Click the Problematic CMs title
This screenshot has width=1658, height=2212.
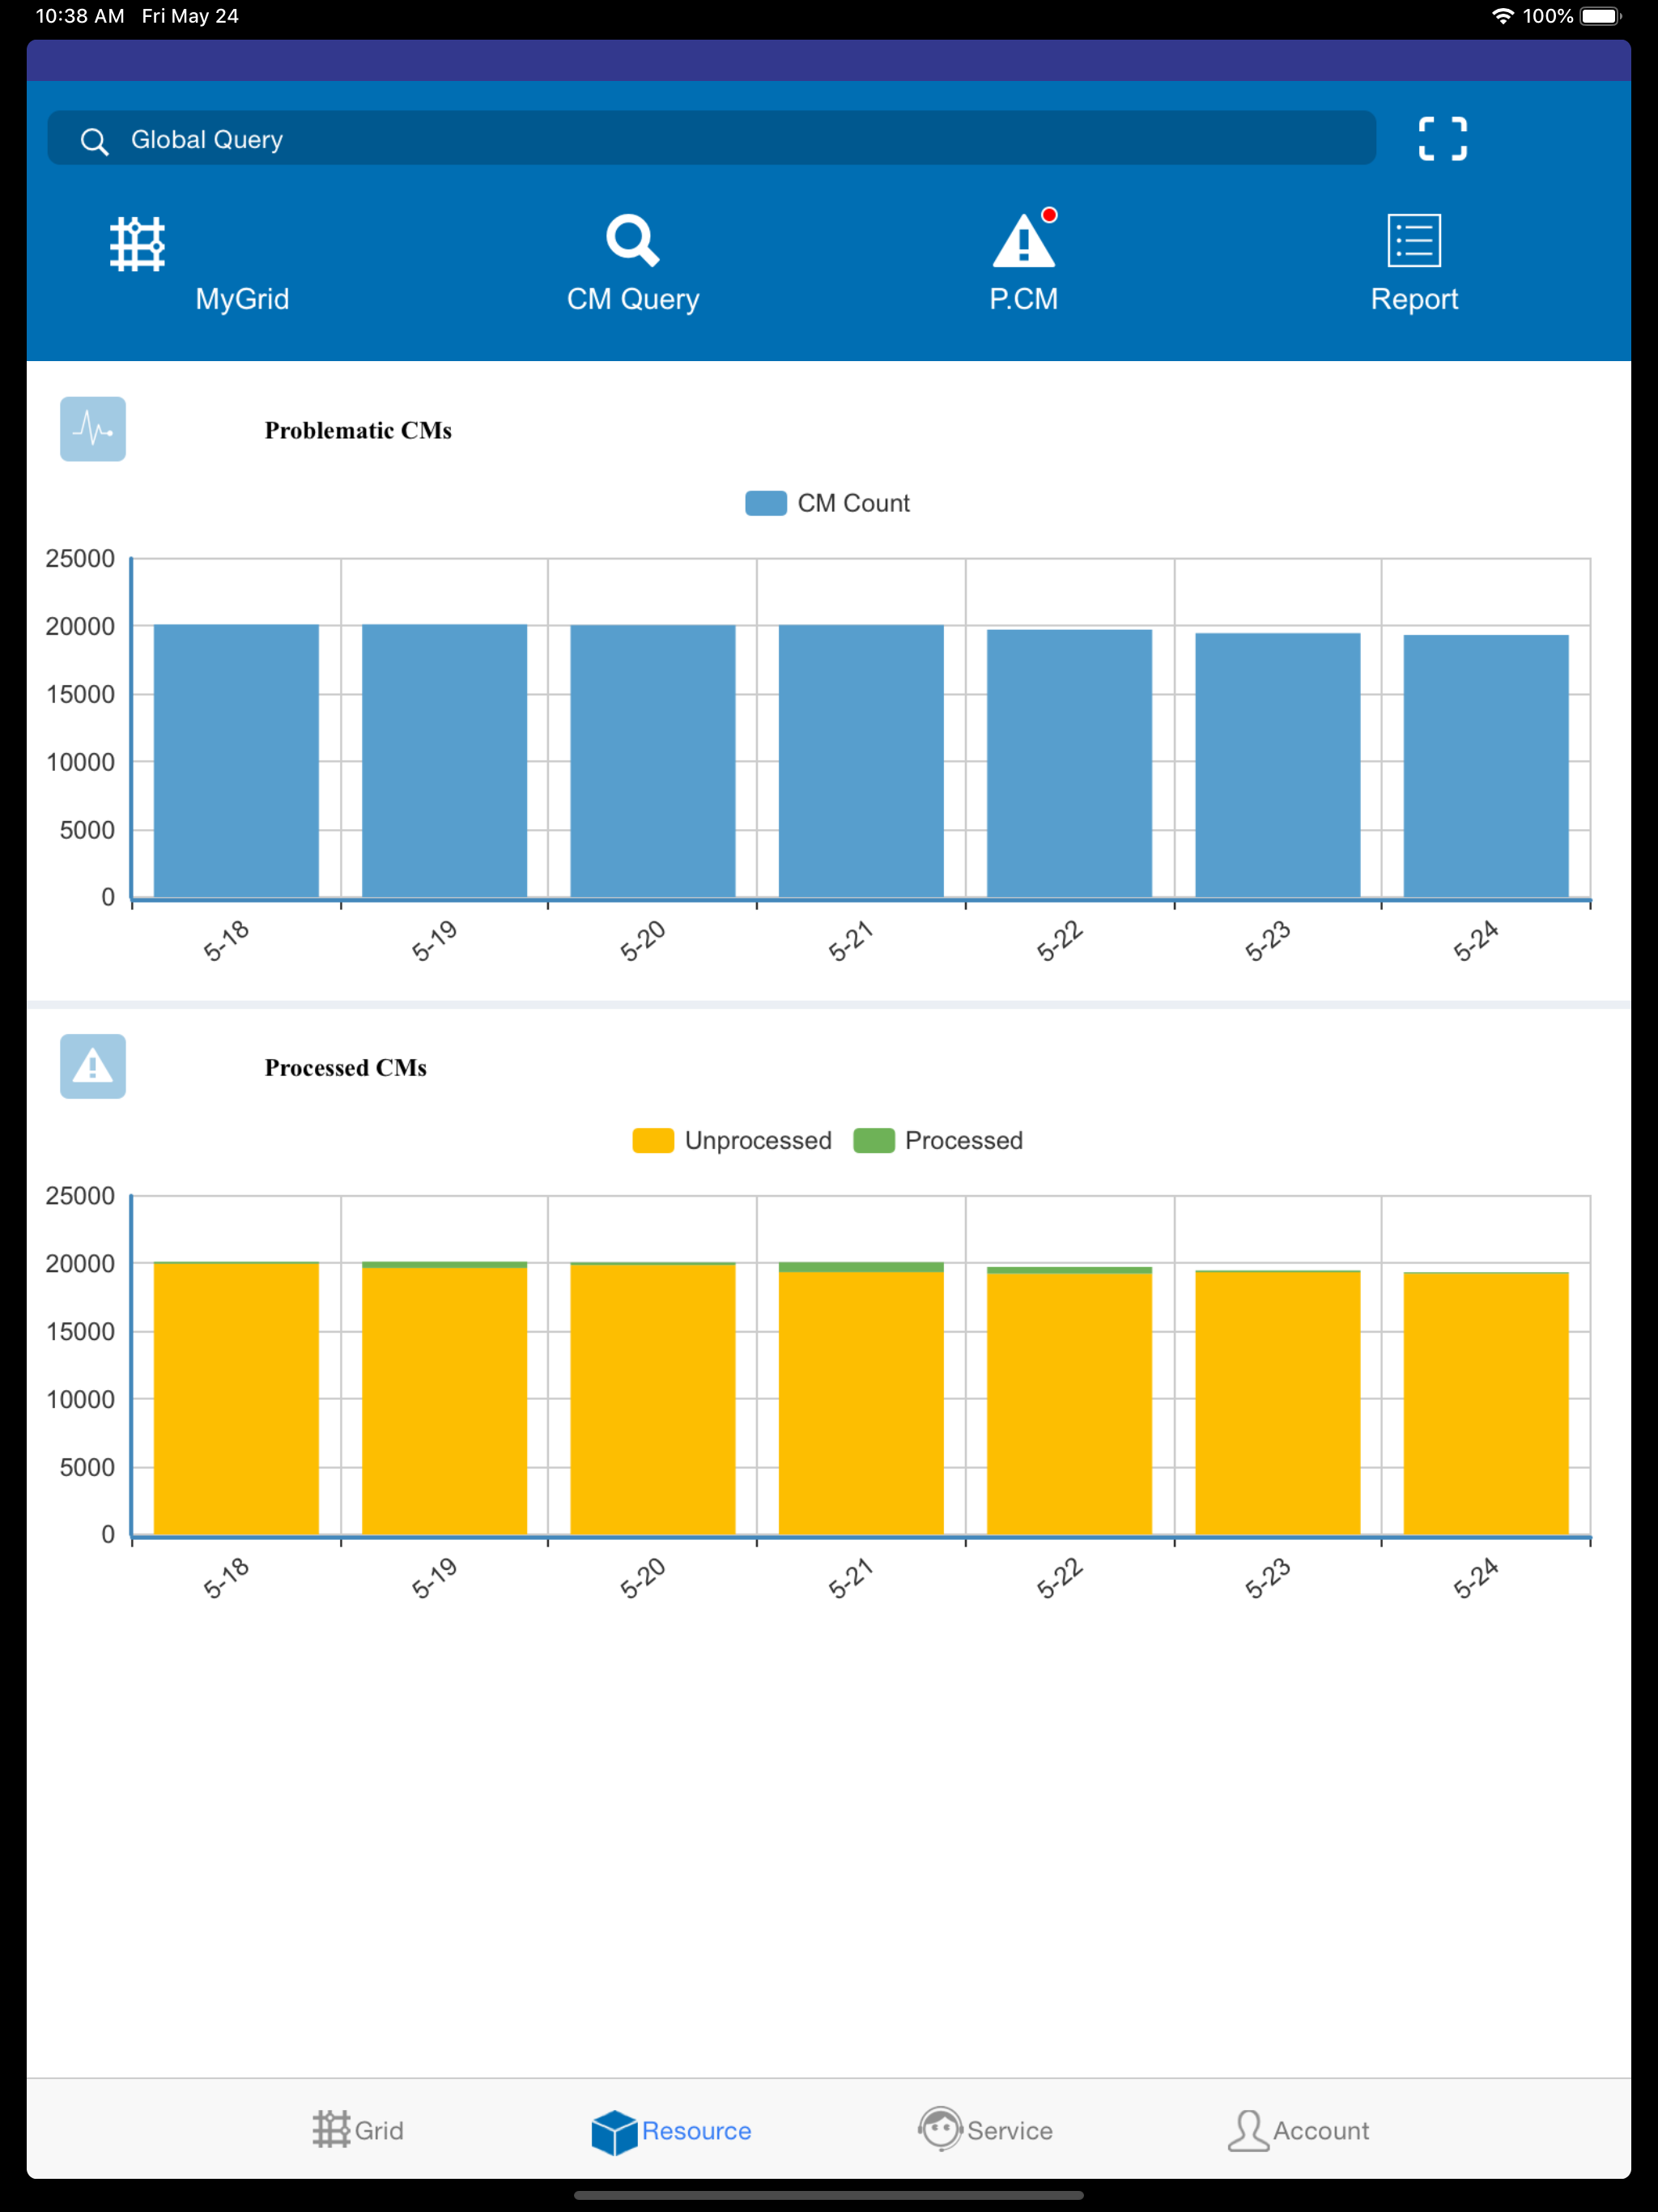(x=358, y=430)
